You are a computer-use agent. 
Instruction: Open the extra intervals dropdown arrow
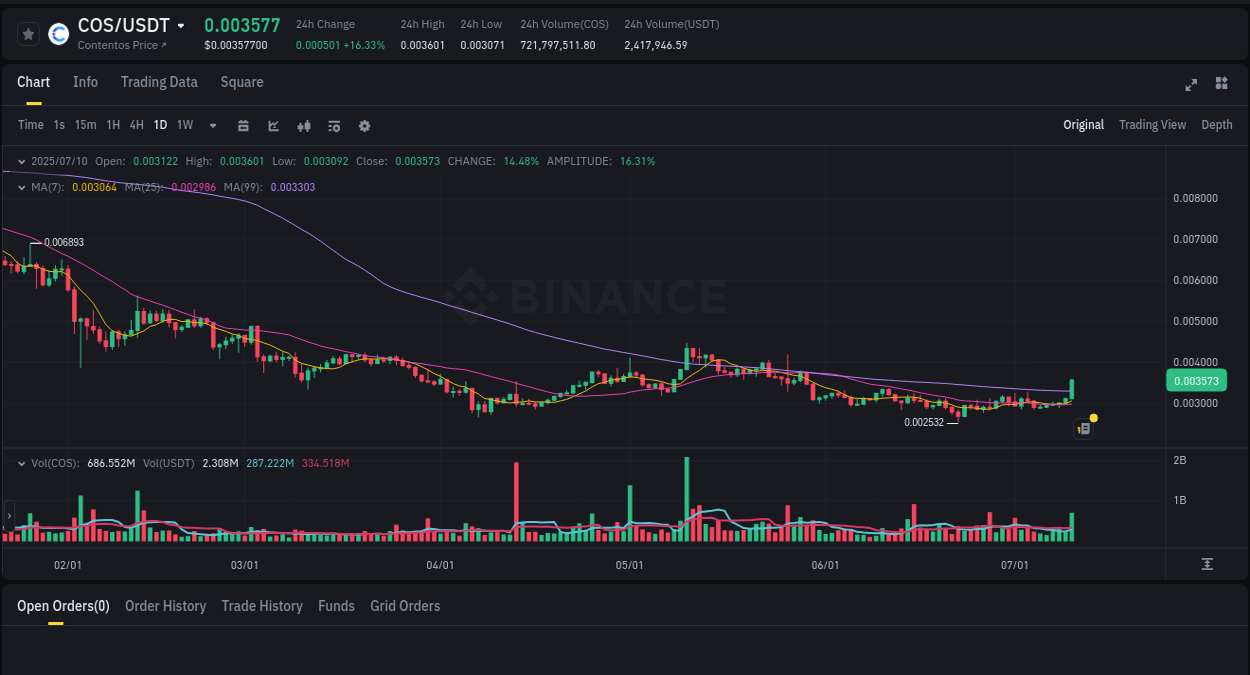click(212, 125)
